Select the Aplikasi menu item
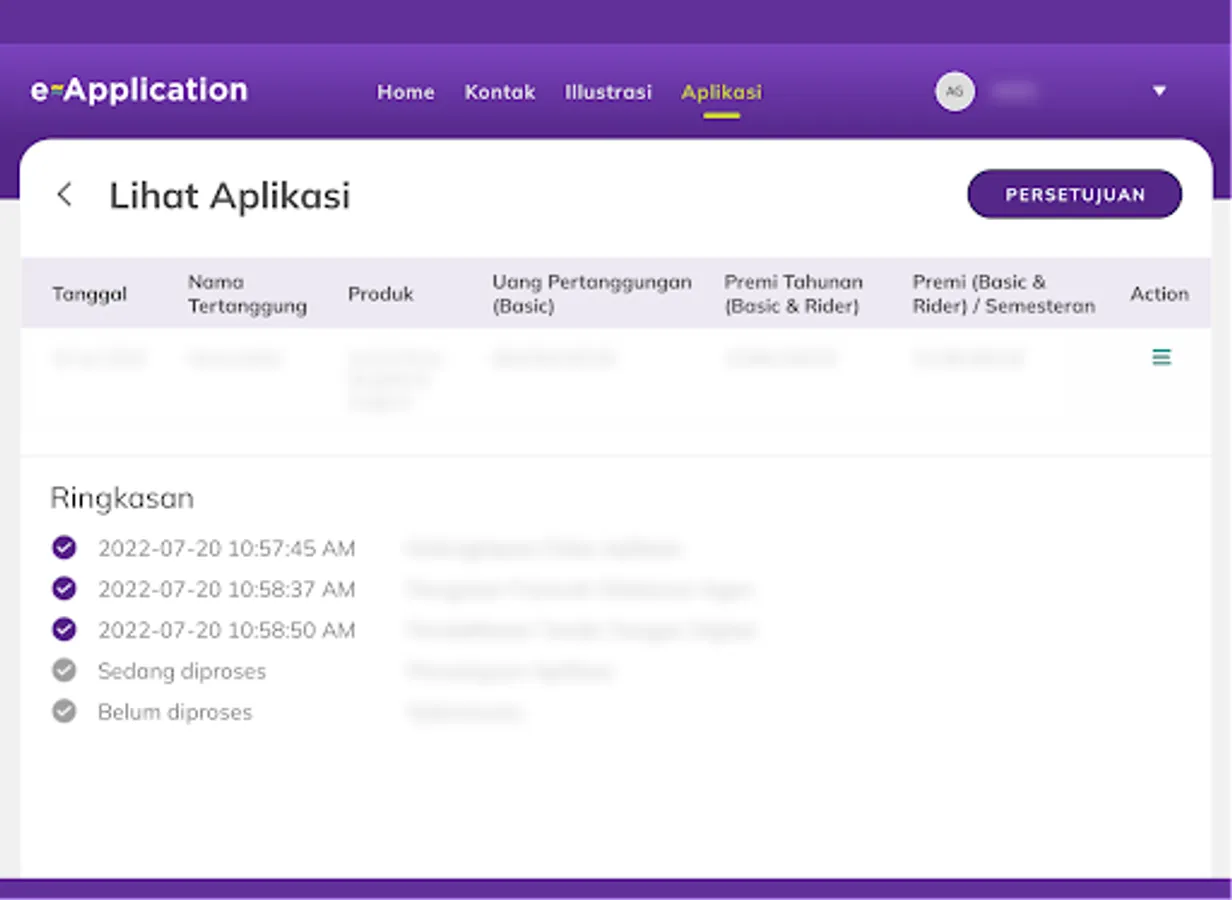 [x=721, y=92]
